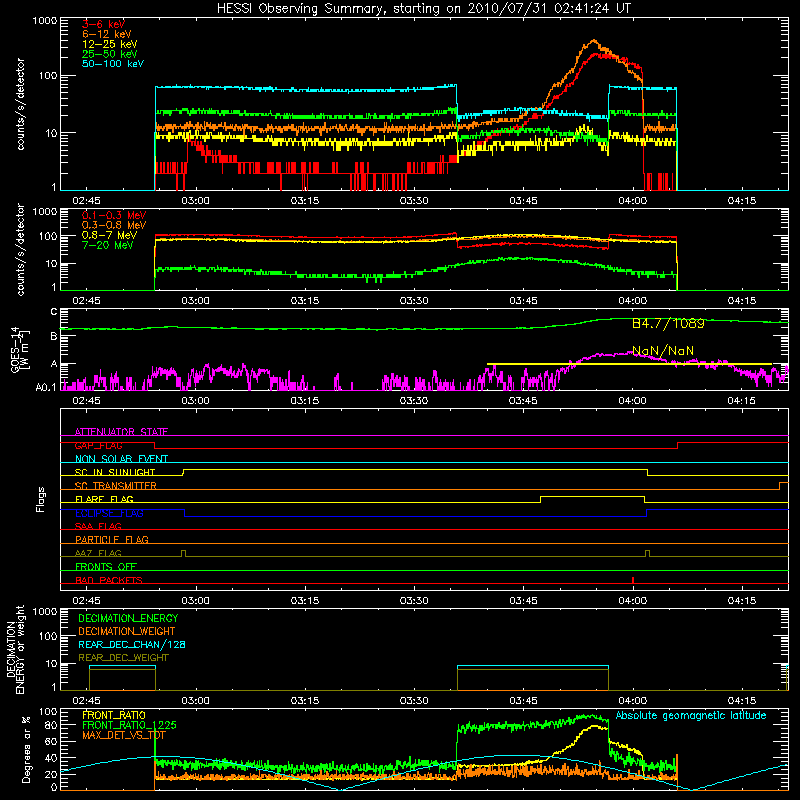
Task: Click the raised FLARE_FLAG segment
Action: tap(592, 496)
